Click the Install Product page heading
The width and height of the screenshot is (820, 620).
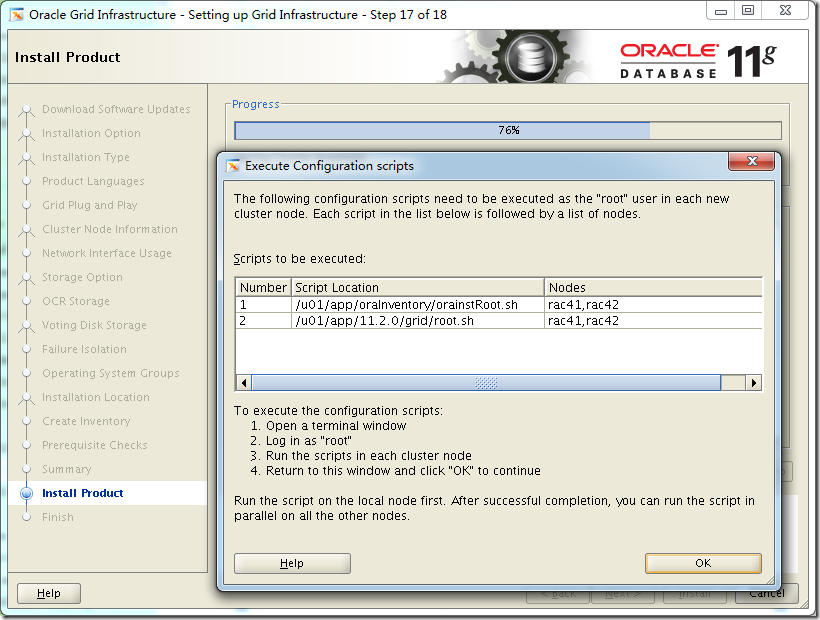coord(67,57)
